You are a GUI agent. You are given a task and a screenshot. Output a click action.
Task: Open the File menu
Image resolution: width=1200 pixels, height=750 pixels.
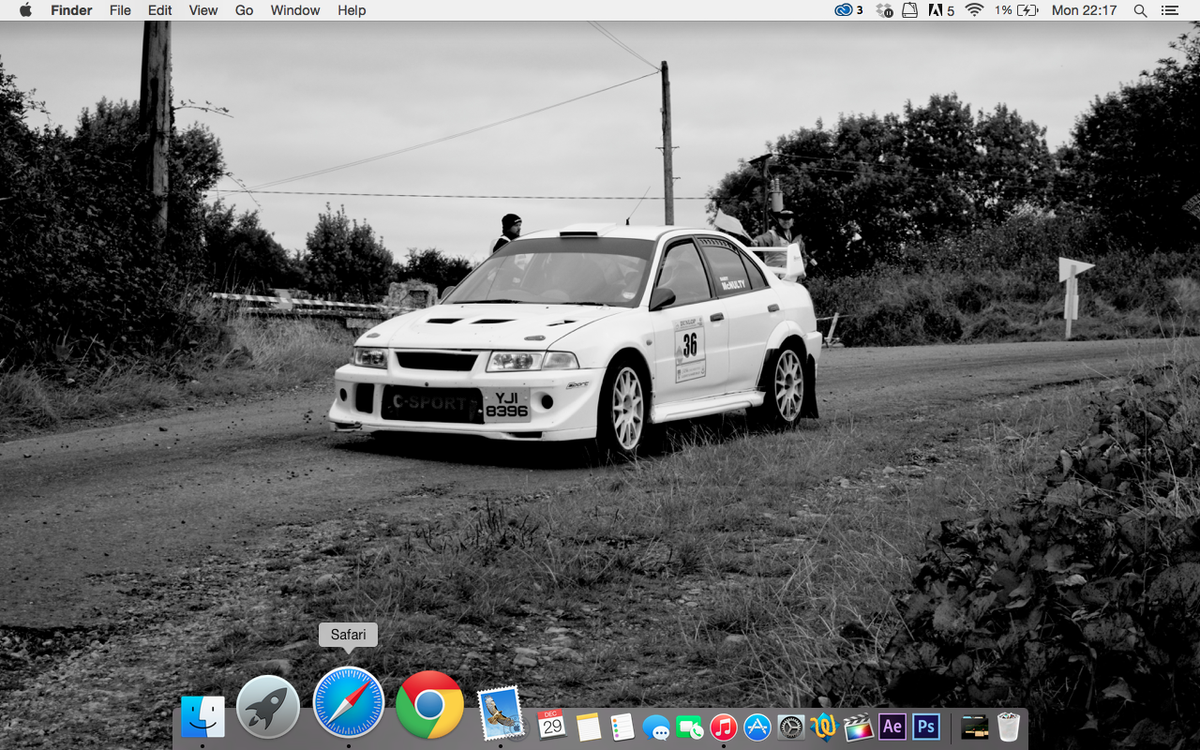[120, 10]
